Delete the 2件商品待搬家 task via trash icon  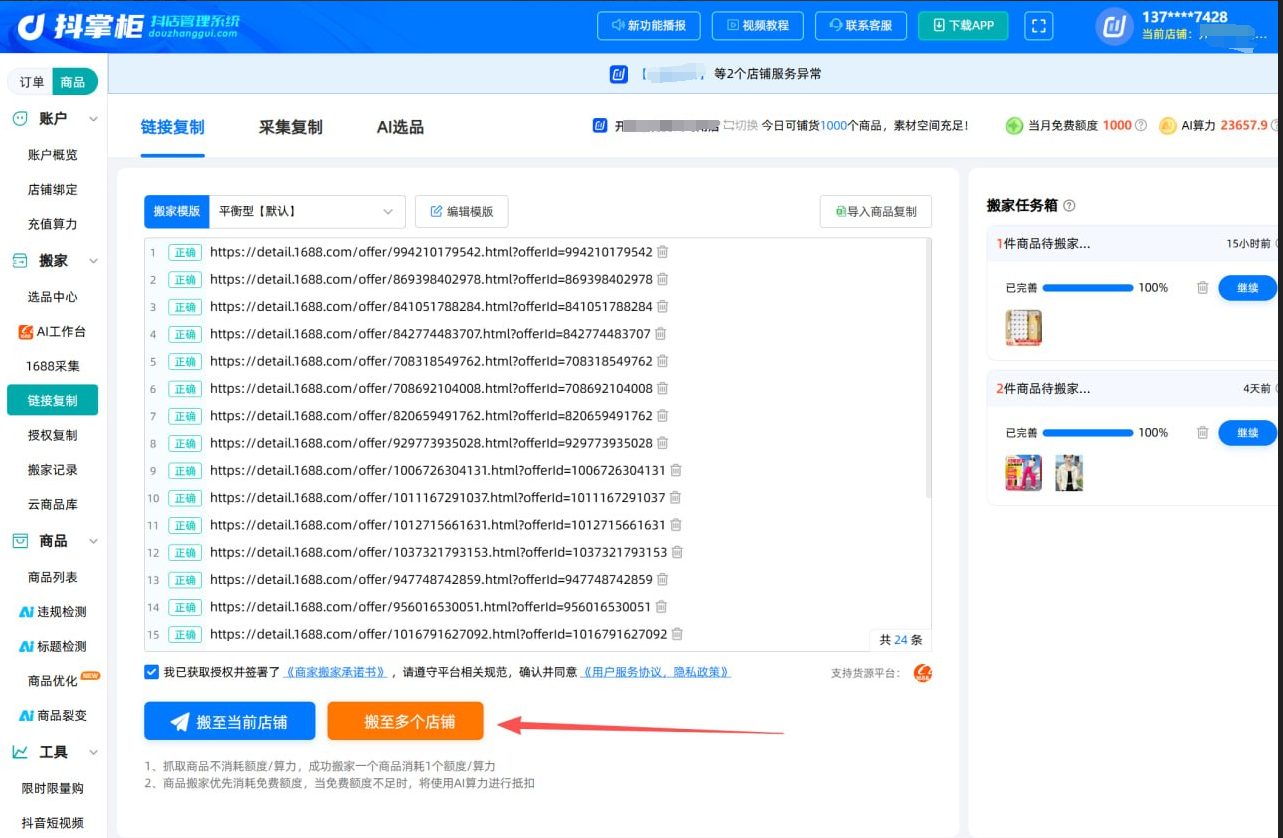point(1203,433)
